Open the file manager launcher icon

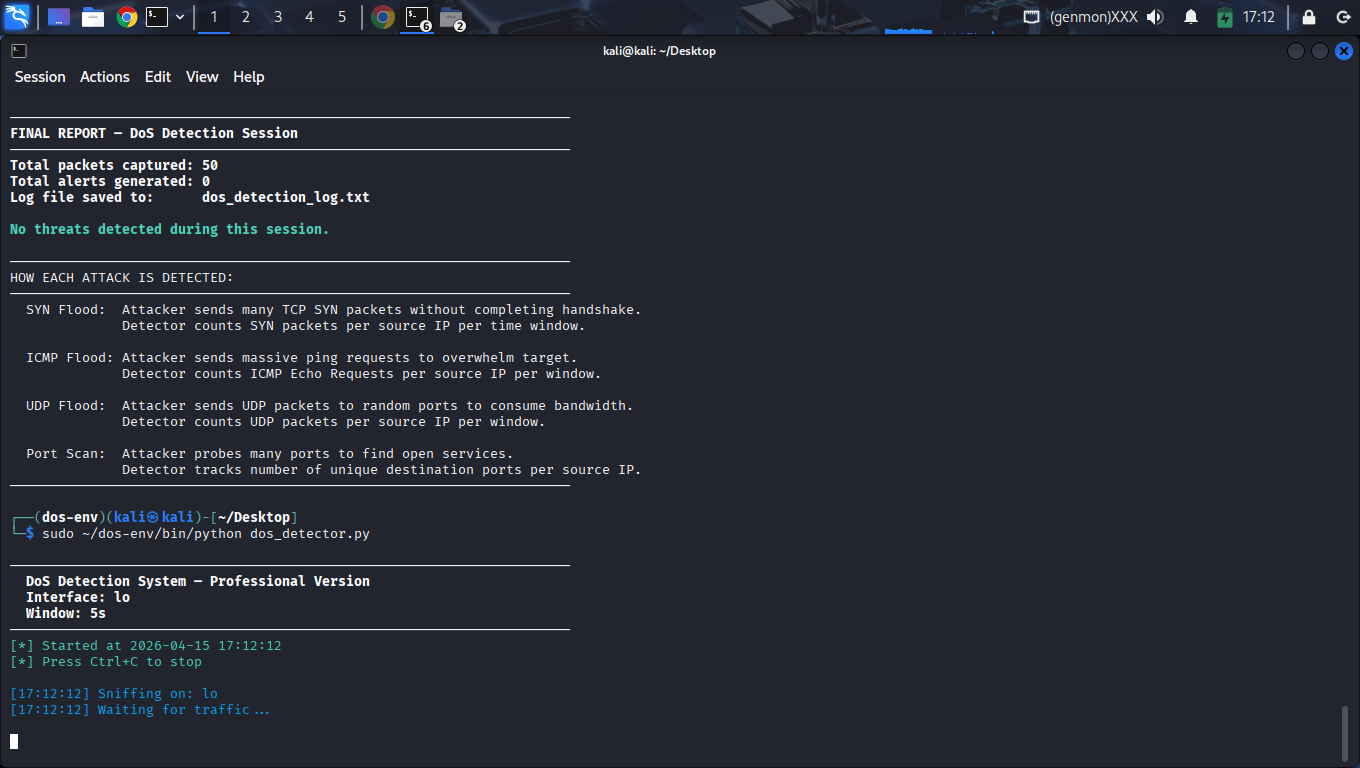coord(93,17)
